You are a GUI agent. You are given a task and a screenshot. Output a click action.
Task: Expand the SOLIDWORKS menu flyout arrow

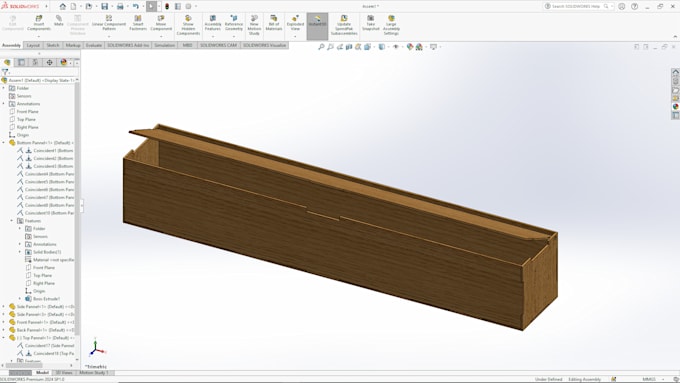46,7
